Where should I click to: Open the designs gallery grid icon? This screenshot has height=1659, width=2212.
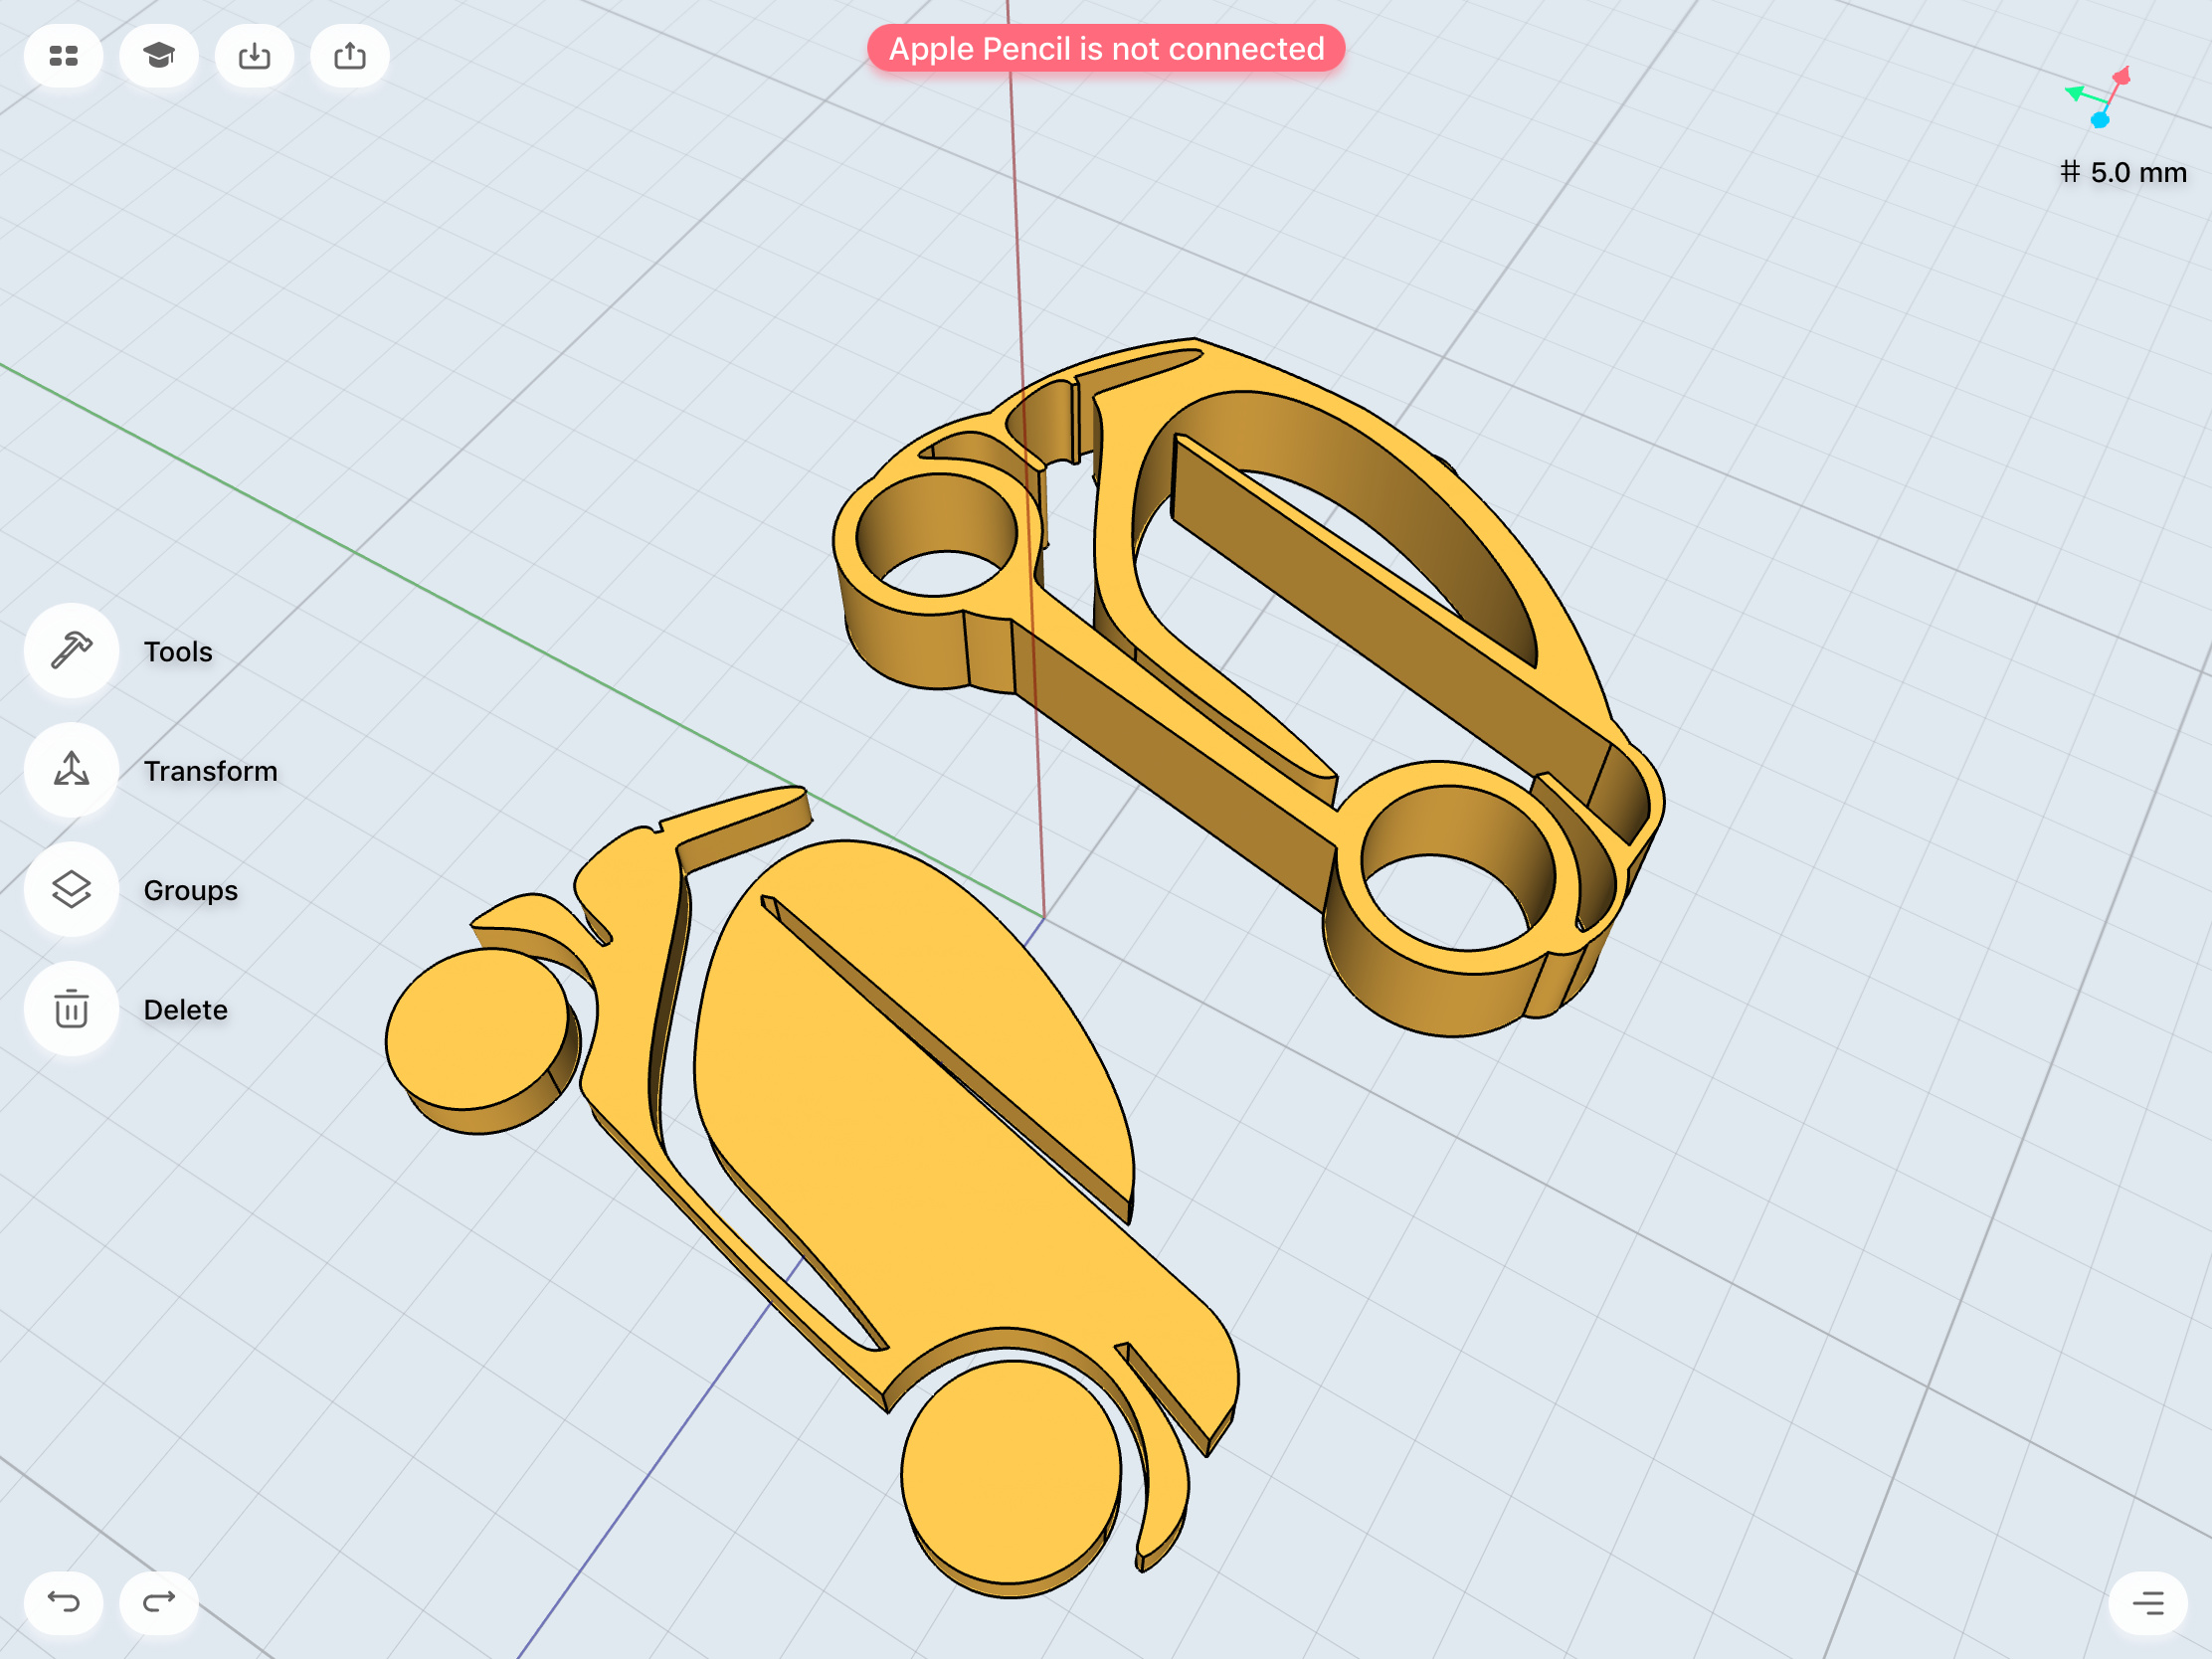(63, 56)
